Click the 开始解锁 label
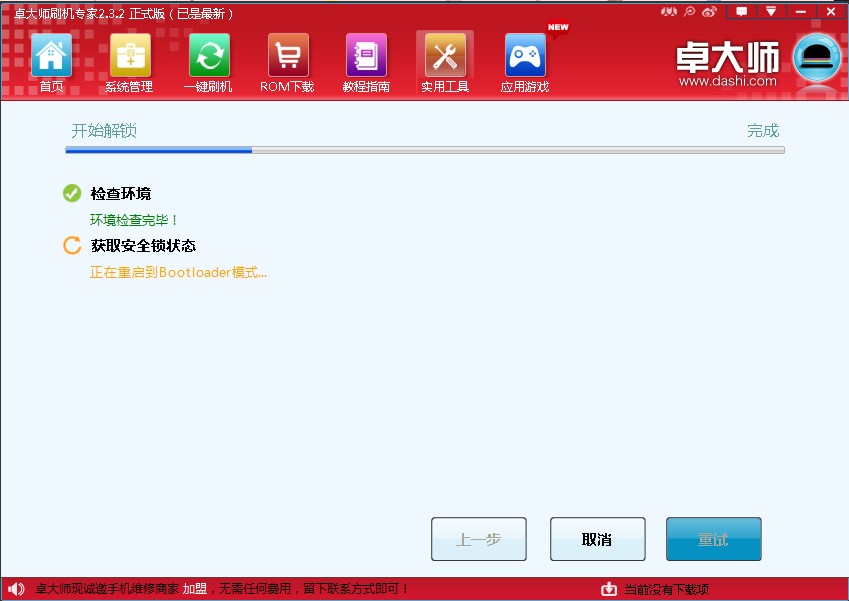The width and height of the screenshot is (849, 601). (104, 130)
